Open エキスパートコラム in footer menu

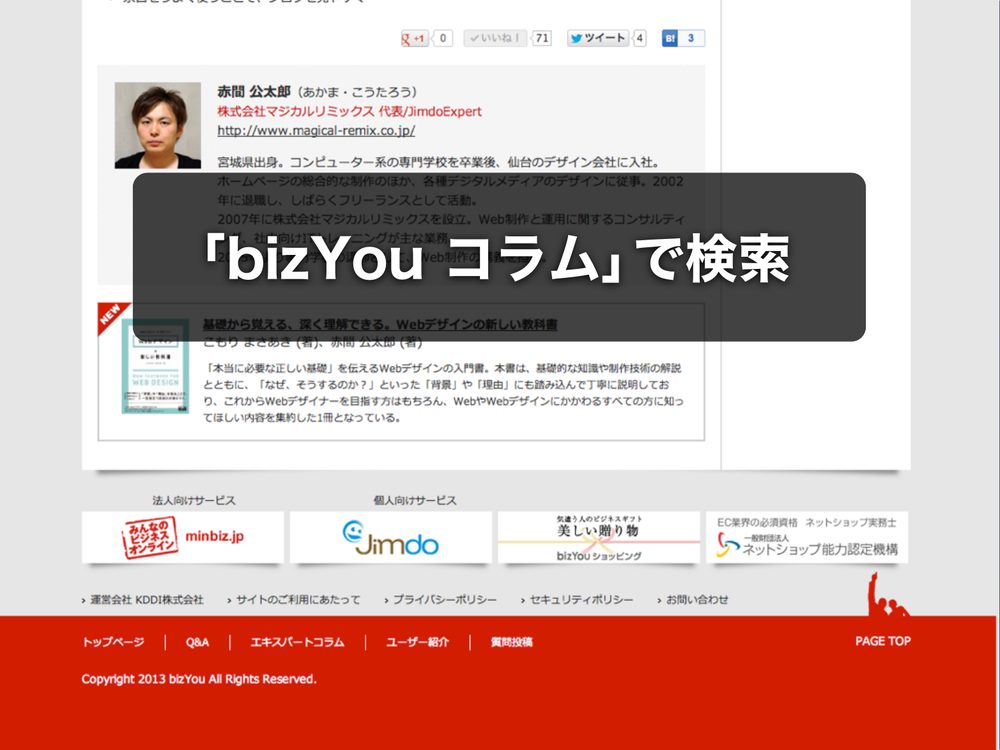(x=297, y=642)
